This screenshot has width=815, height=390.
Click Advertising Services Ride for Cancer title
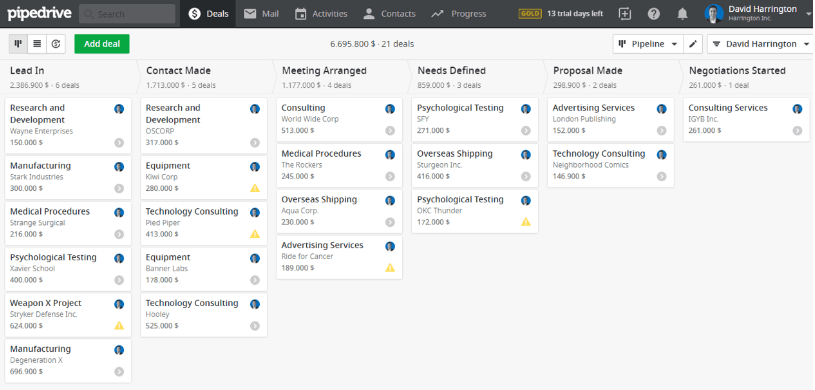322,245
